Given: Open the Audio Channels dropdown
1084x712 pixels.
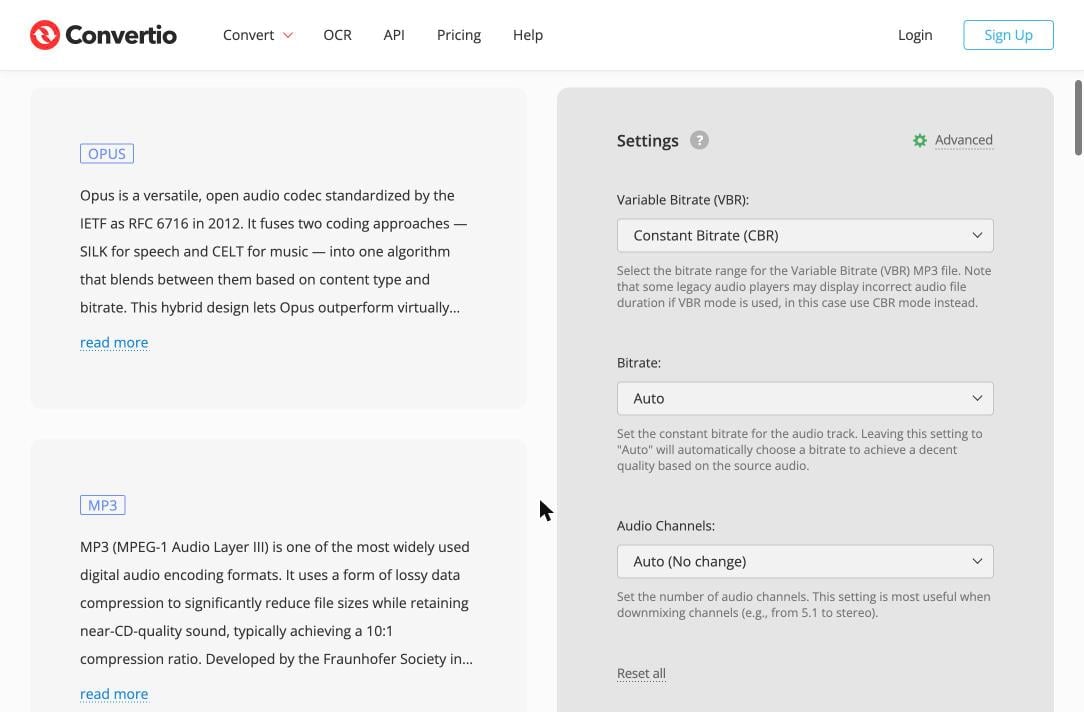Looking at the screenshot, I should coord(805,562).
